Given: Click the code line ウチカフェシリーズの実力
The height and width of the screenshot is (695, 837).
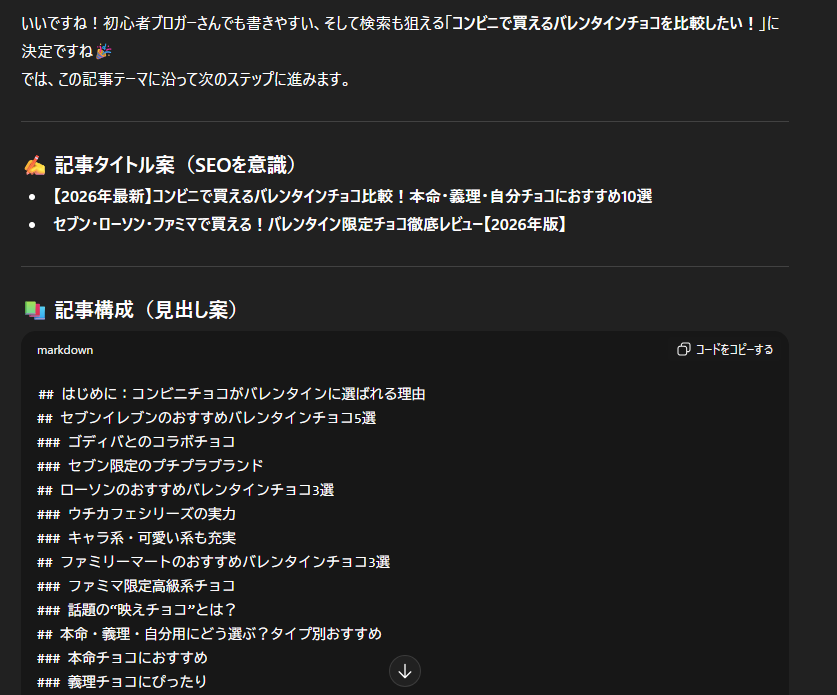Looking at the screenshot, I should (x=151, y=514).
